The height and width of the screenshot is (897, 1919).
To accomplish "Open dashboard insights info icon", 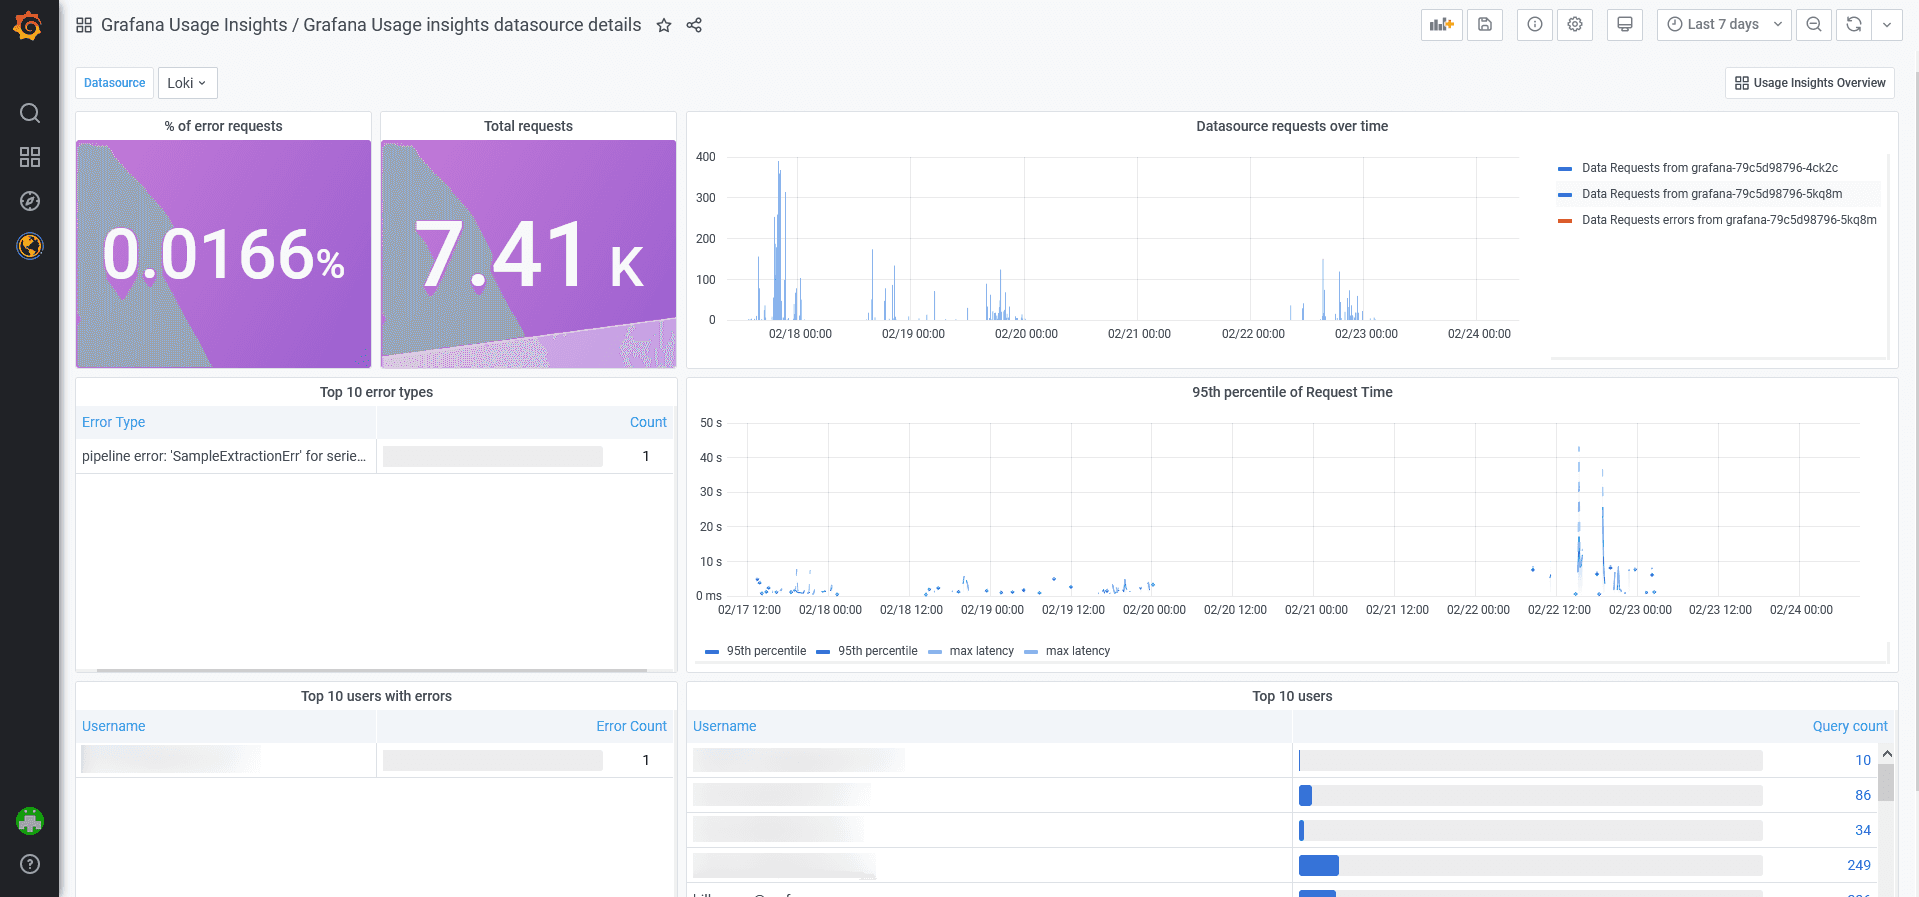I will tap(1535, 25).
